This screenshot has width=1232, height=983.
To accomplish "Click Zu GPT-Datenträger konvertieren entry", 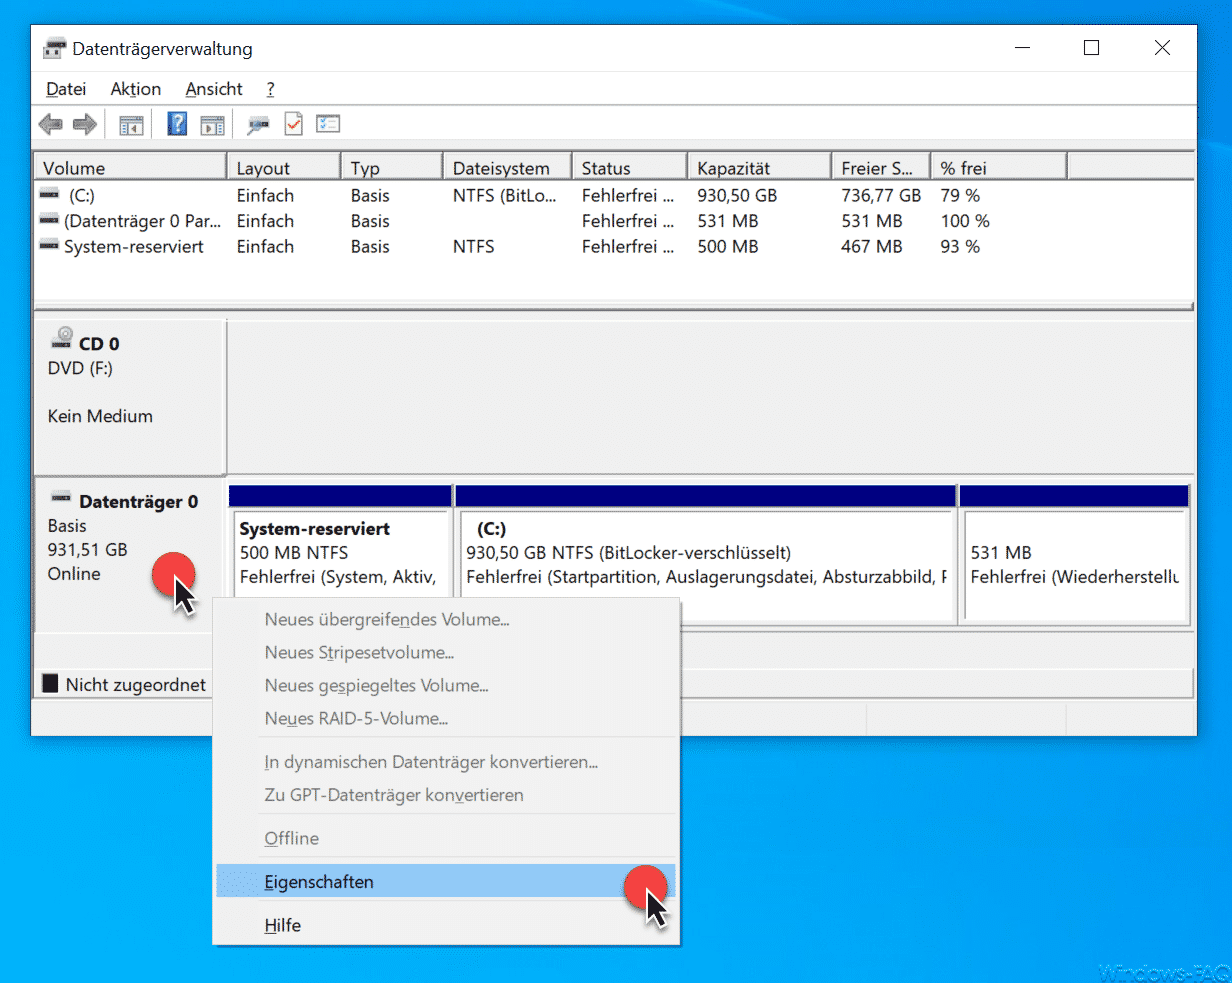I will (x=446, y=795).
